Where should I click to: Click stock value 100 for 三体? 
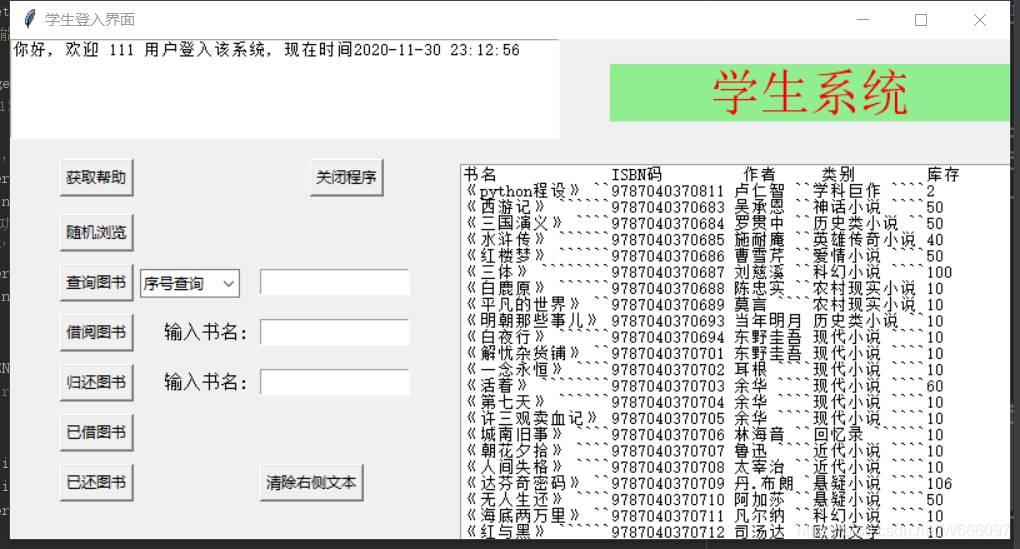pos(939,273)
